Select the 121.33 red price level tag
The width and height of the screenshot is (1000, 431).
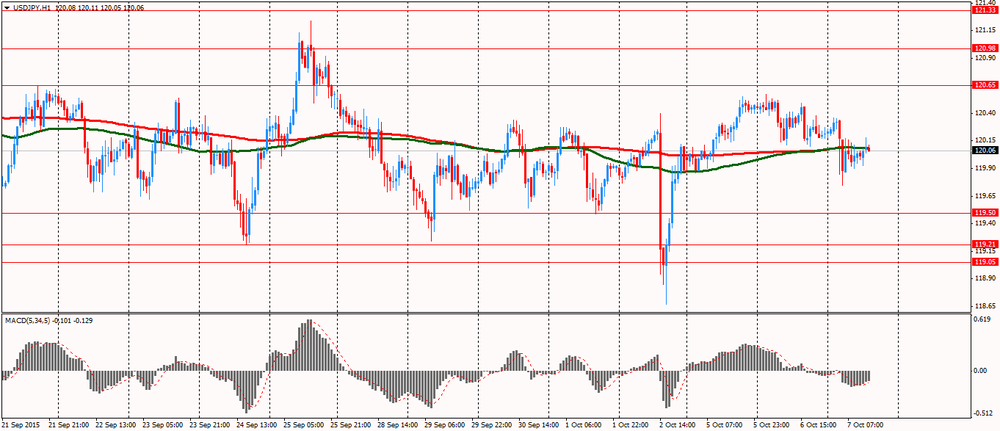pyautogui.click(x=984, y=11)
